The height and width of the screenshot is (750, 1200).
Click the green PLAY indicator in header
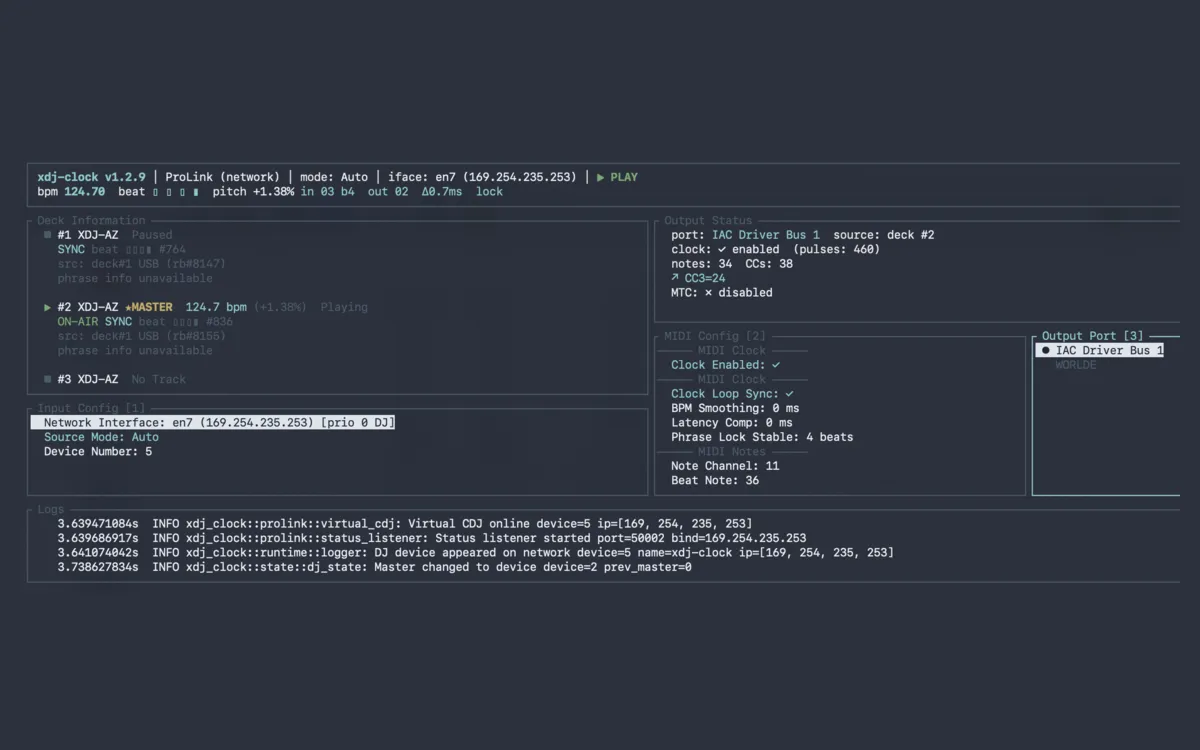coord(617,177)
